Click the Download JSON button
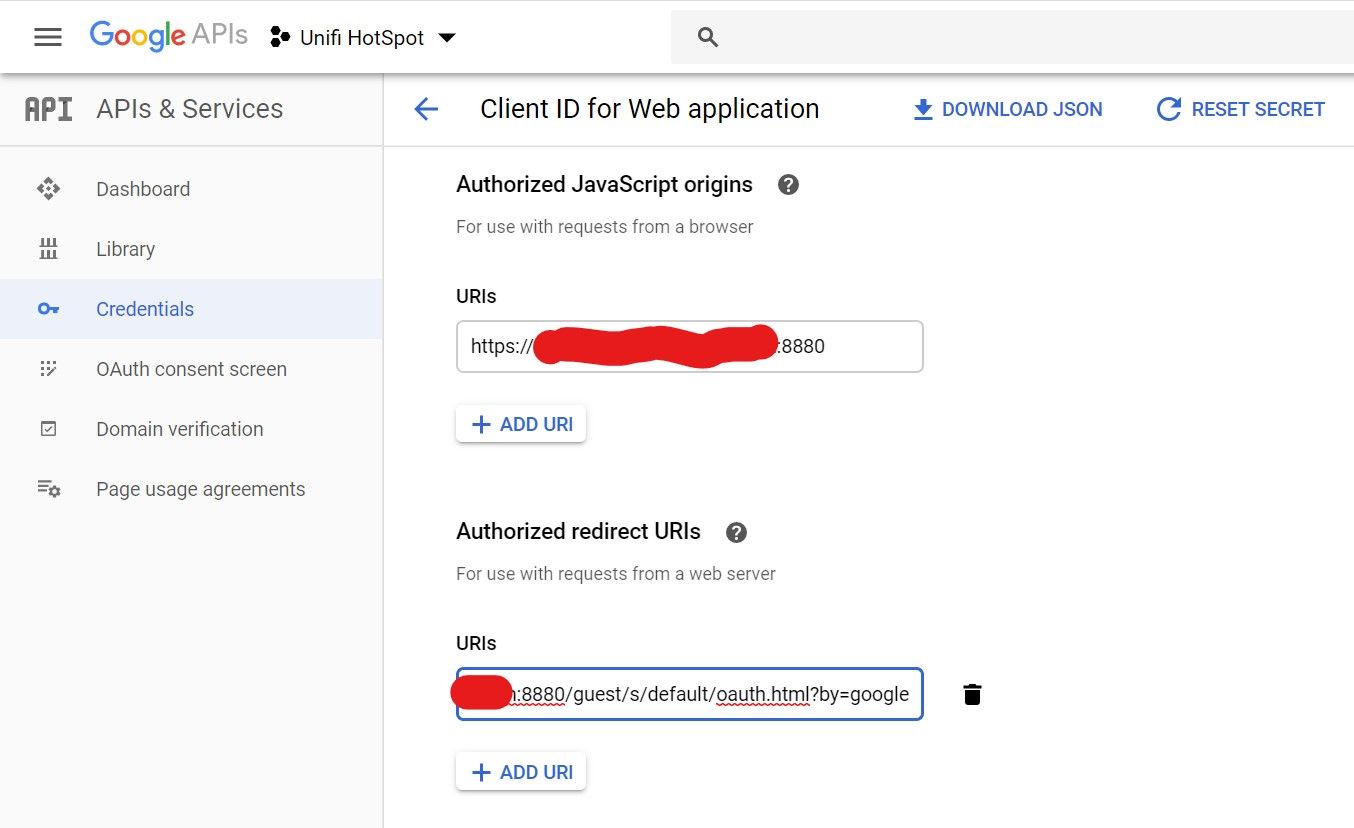Viewport: 1354px width, 828px height. [x=1008, y=109]
